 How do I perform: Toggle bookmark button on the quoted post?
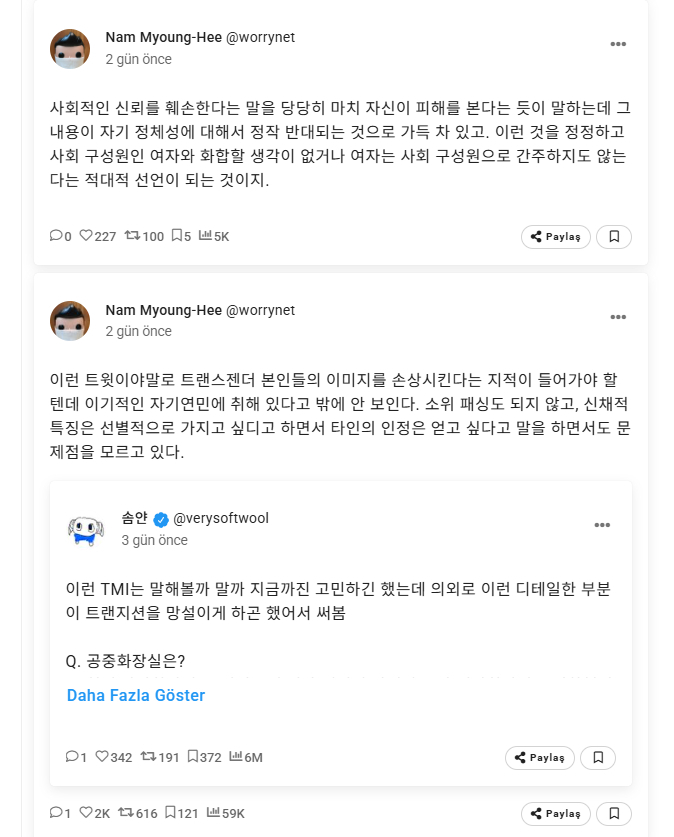[598, 758]
